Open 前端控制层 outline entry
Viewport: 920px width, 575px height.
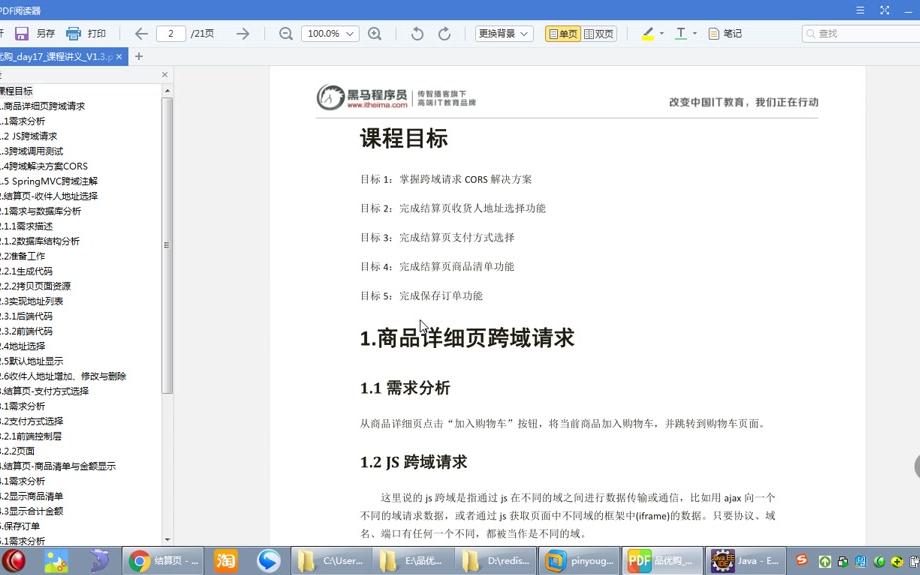click(31, 436)
